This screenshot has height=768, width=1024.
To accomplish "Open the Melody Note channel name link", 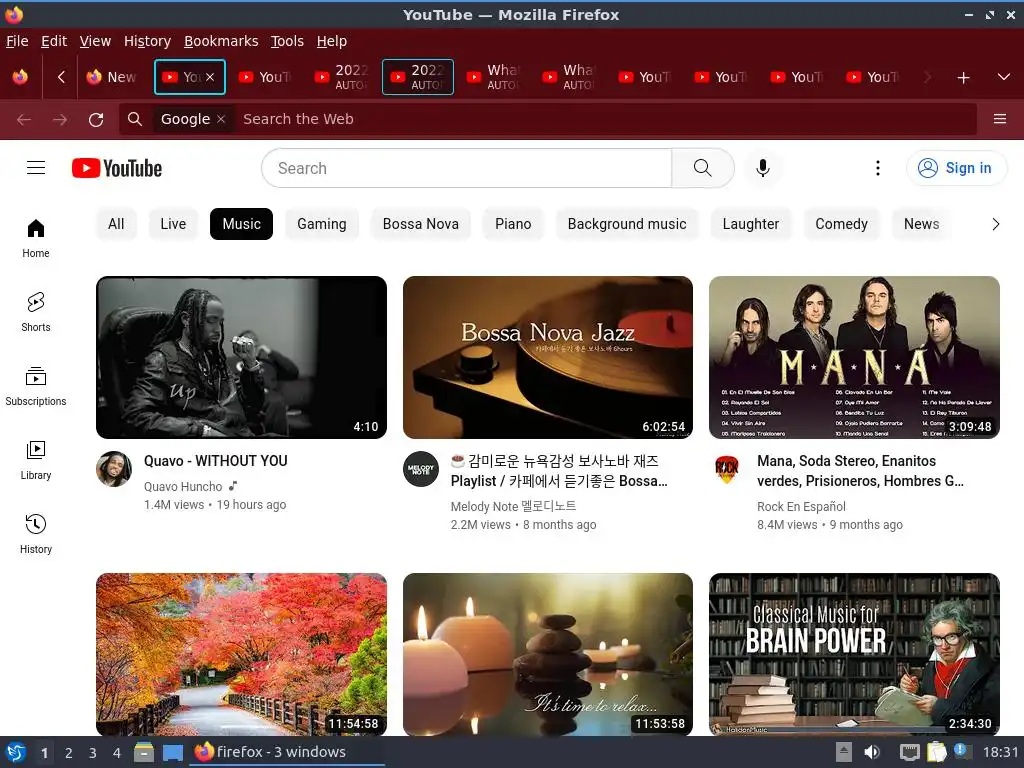I will (x=513, y=506).
